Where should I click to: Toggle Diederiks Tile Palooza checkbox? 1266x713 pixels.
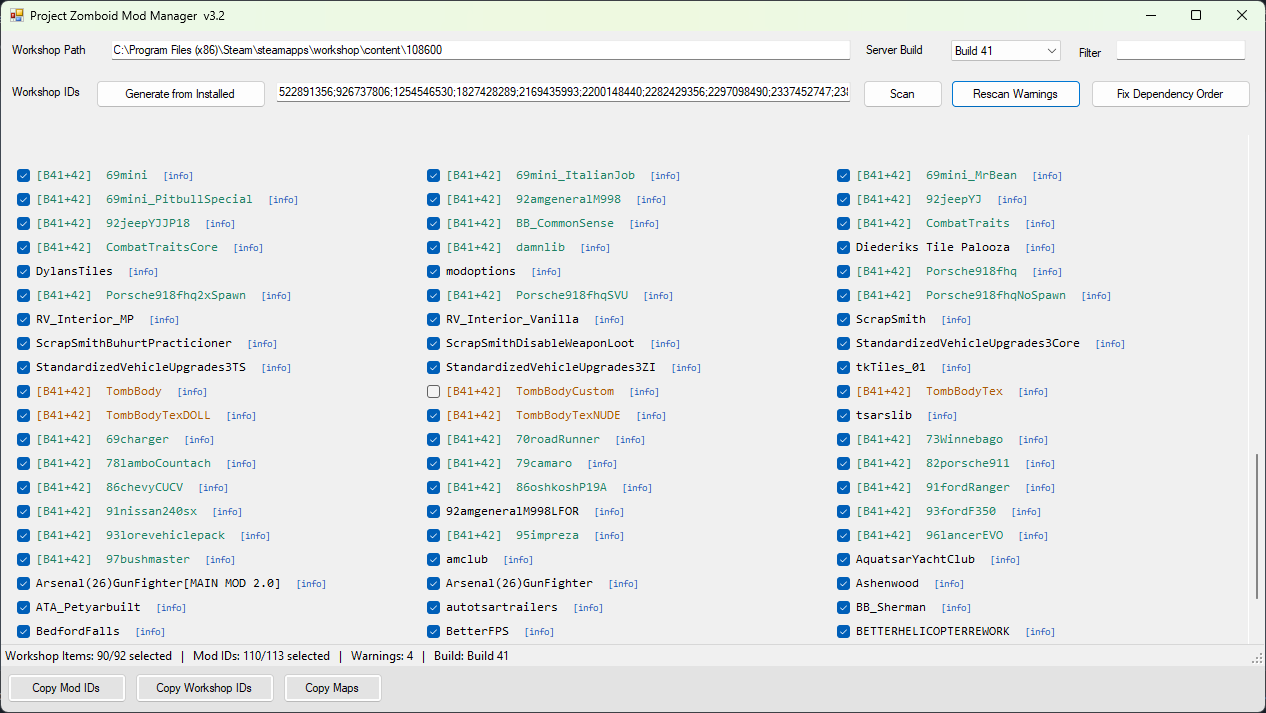coord(843,247)
